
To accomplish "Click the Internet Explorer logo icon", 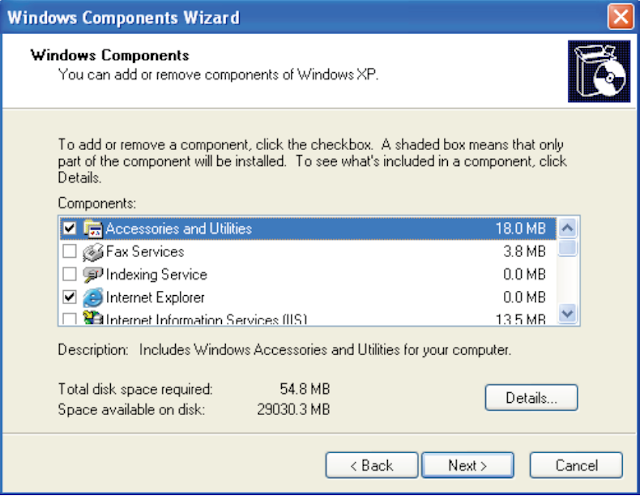I will coord(93,297).
